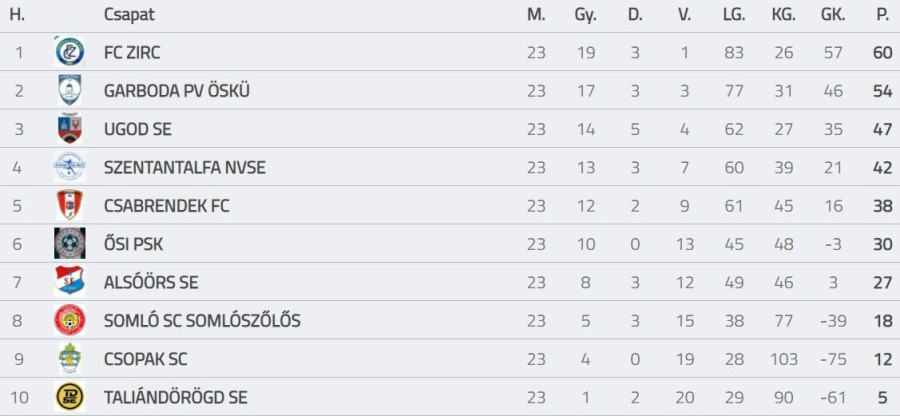
Task: Click the Gy. wins column header
Action: (x=585, y=15)
